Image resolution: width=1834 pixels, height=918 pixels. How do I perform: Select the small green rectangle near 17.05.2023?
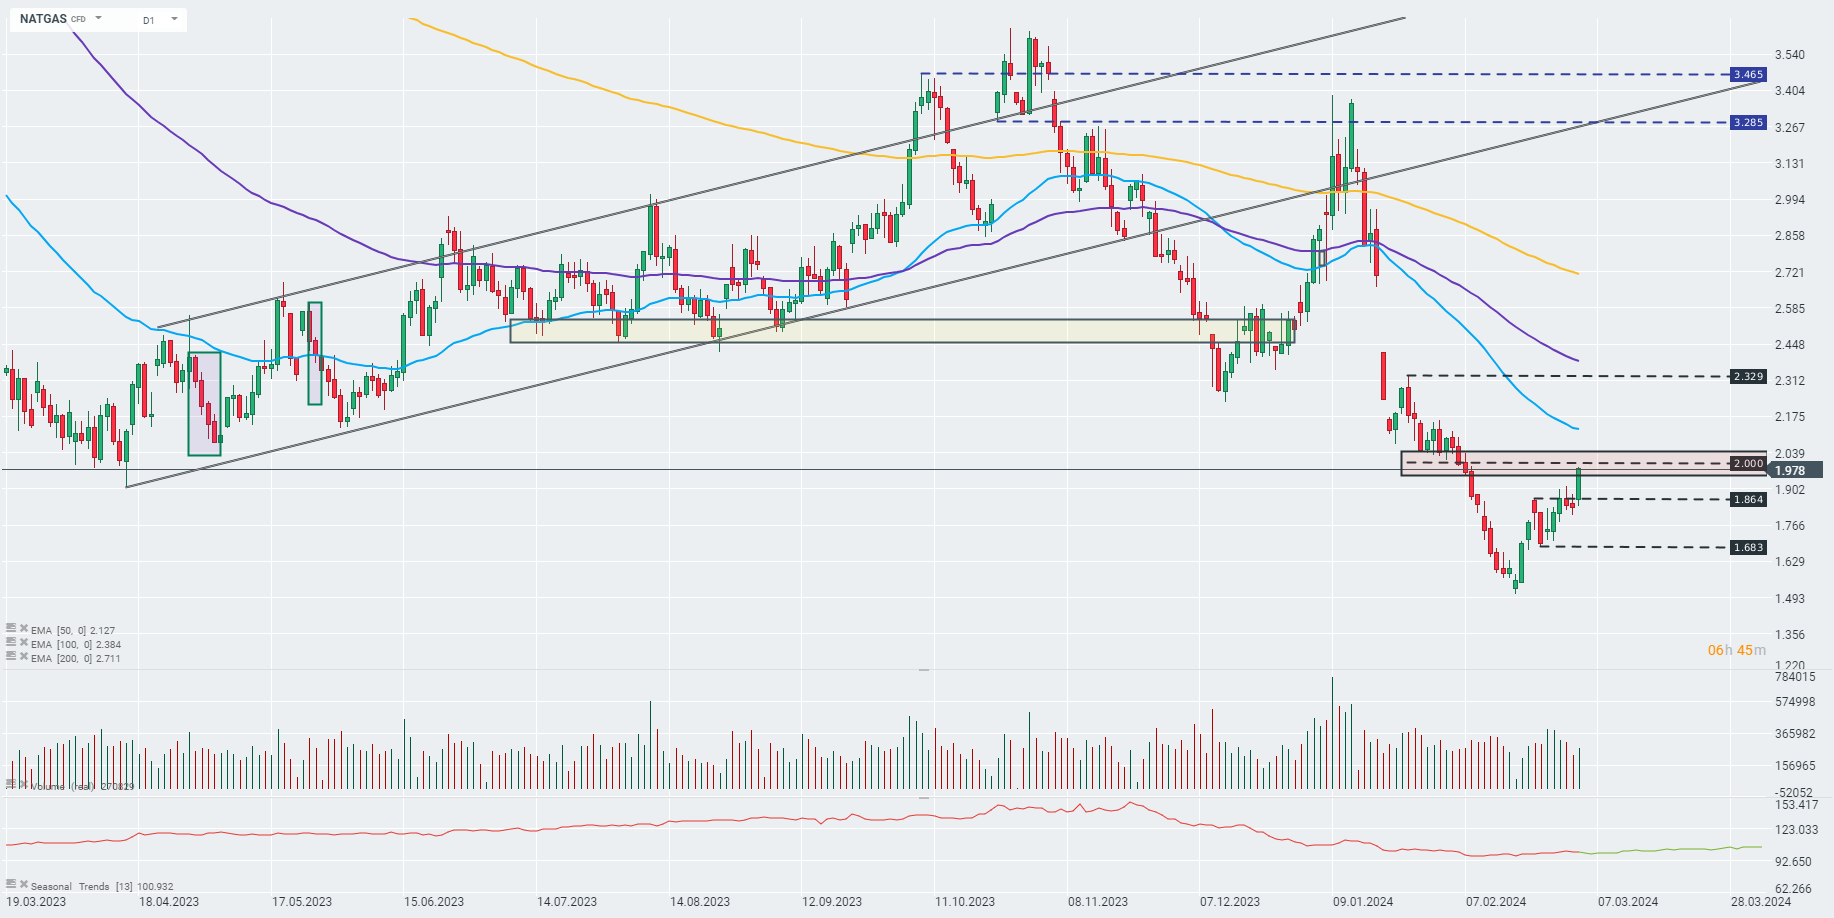click(x=315, y=353)
